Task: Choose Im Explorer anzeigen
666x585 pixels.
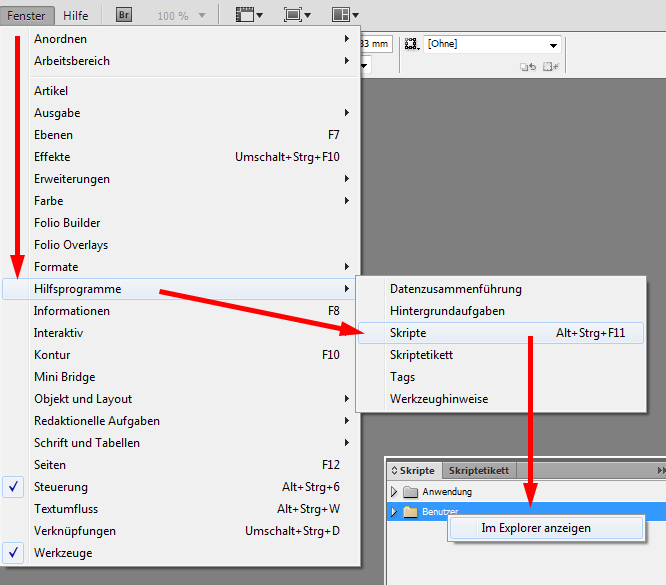Action: [x=546, y=528]
